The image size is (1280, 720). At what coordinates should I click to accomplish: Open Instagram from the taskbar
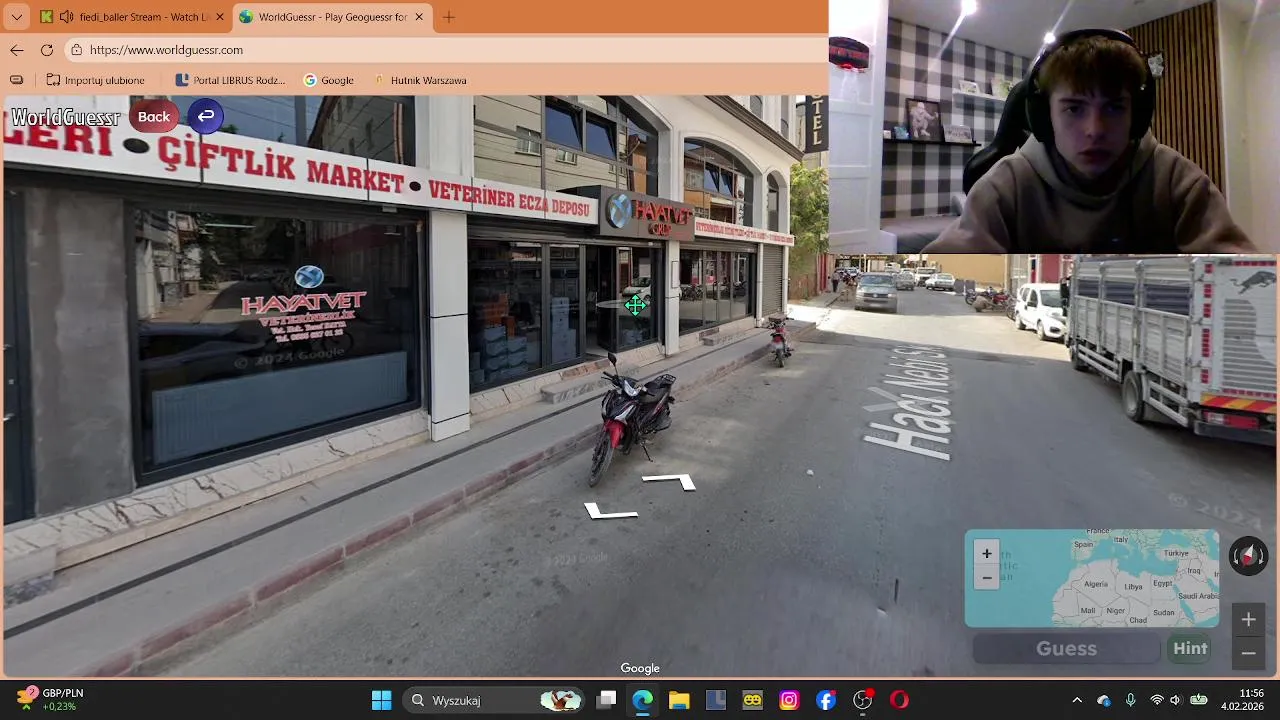point(789,700)
